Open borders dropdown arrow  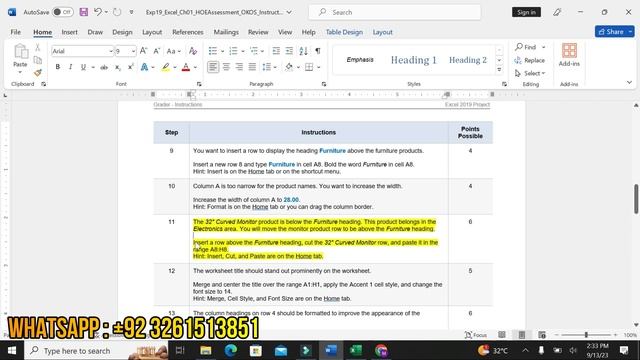[x=319, y=67]
